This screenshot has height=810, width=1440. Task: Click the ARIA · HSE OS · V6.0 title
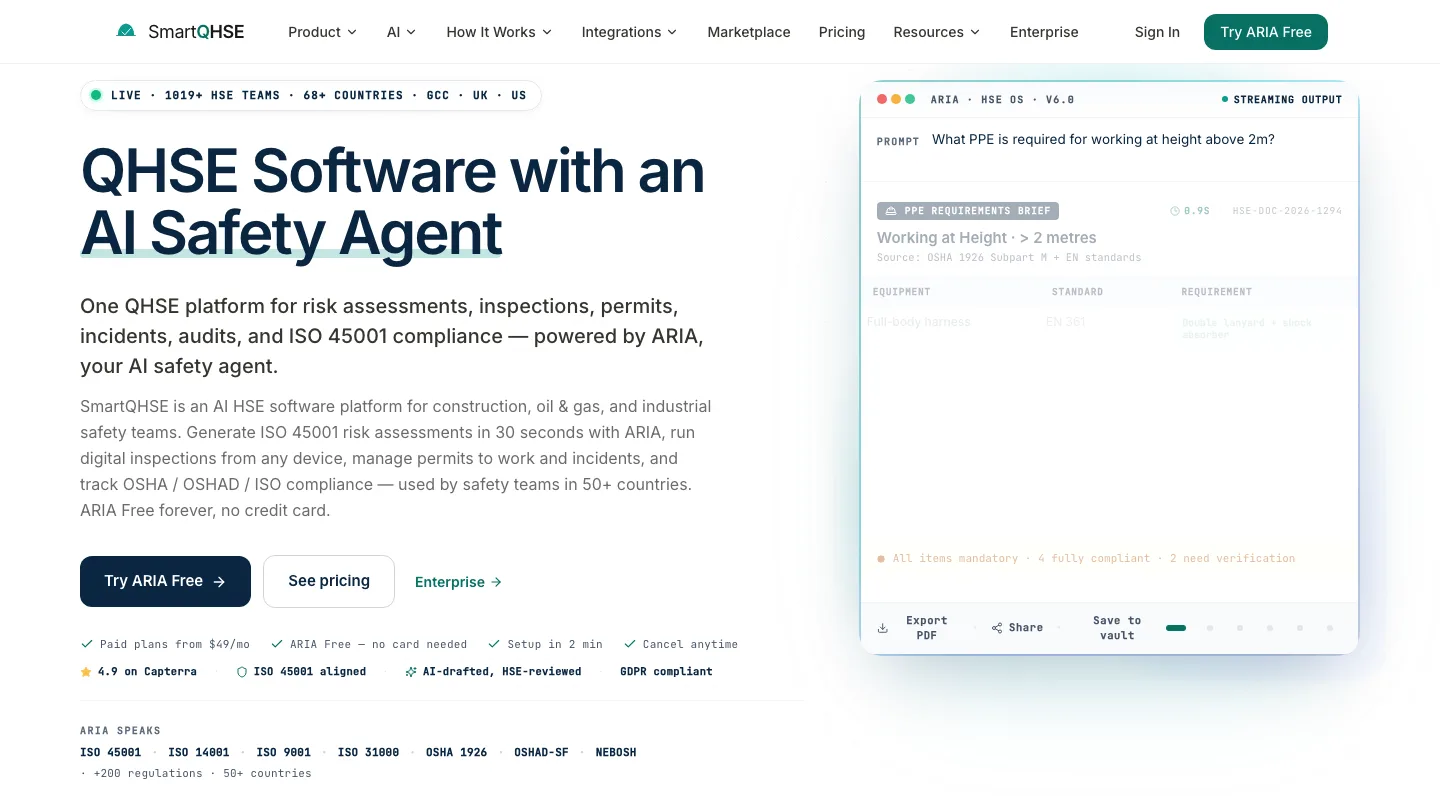(1002, 100)
